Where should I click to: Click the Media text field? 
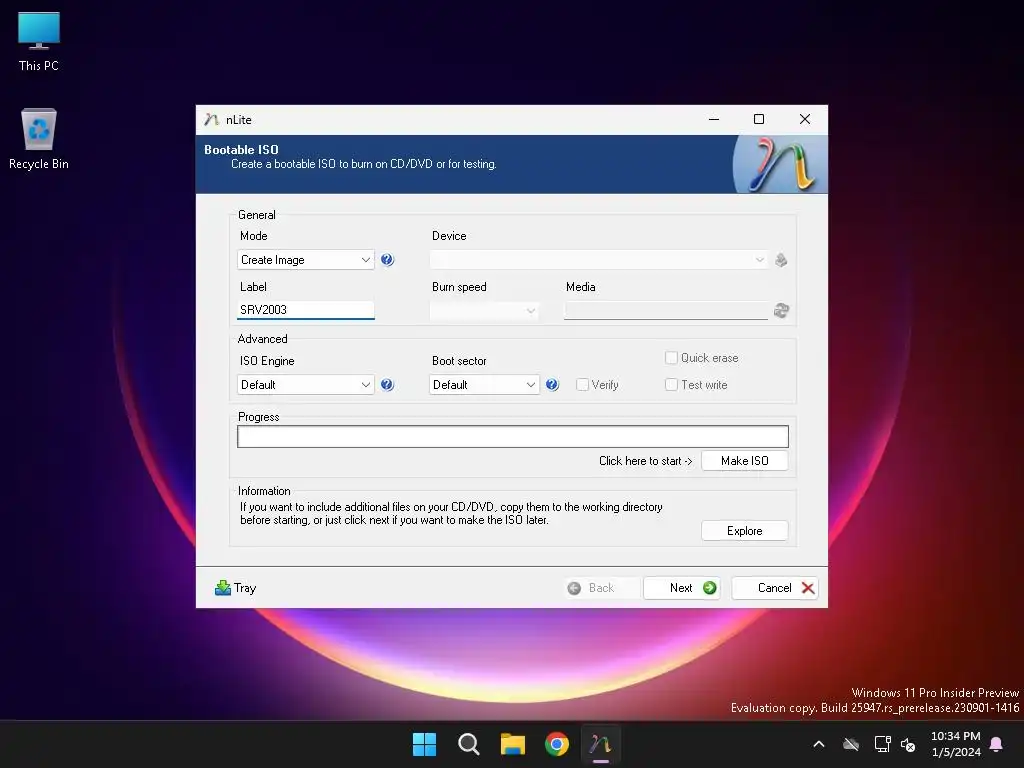(665, 310)
